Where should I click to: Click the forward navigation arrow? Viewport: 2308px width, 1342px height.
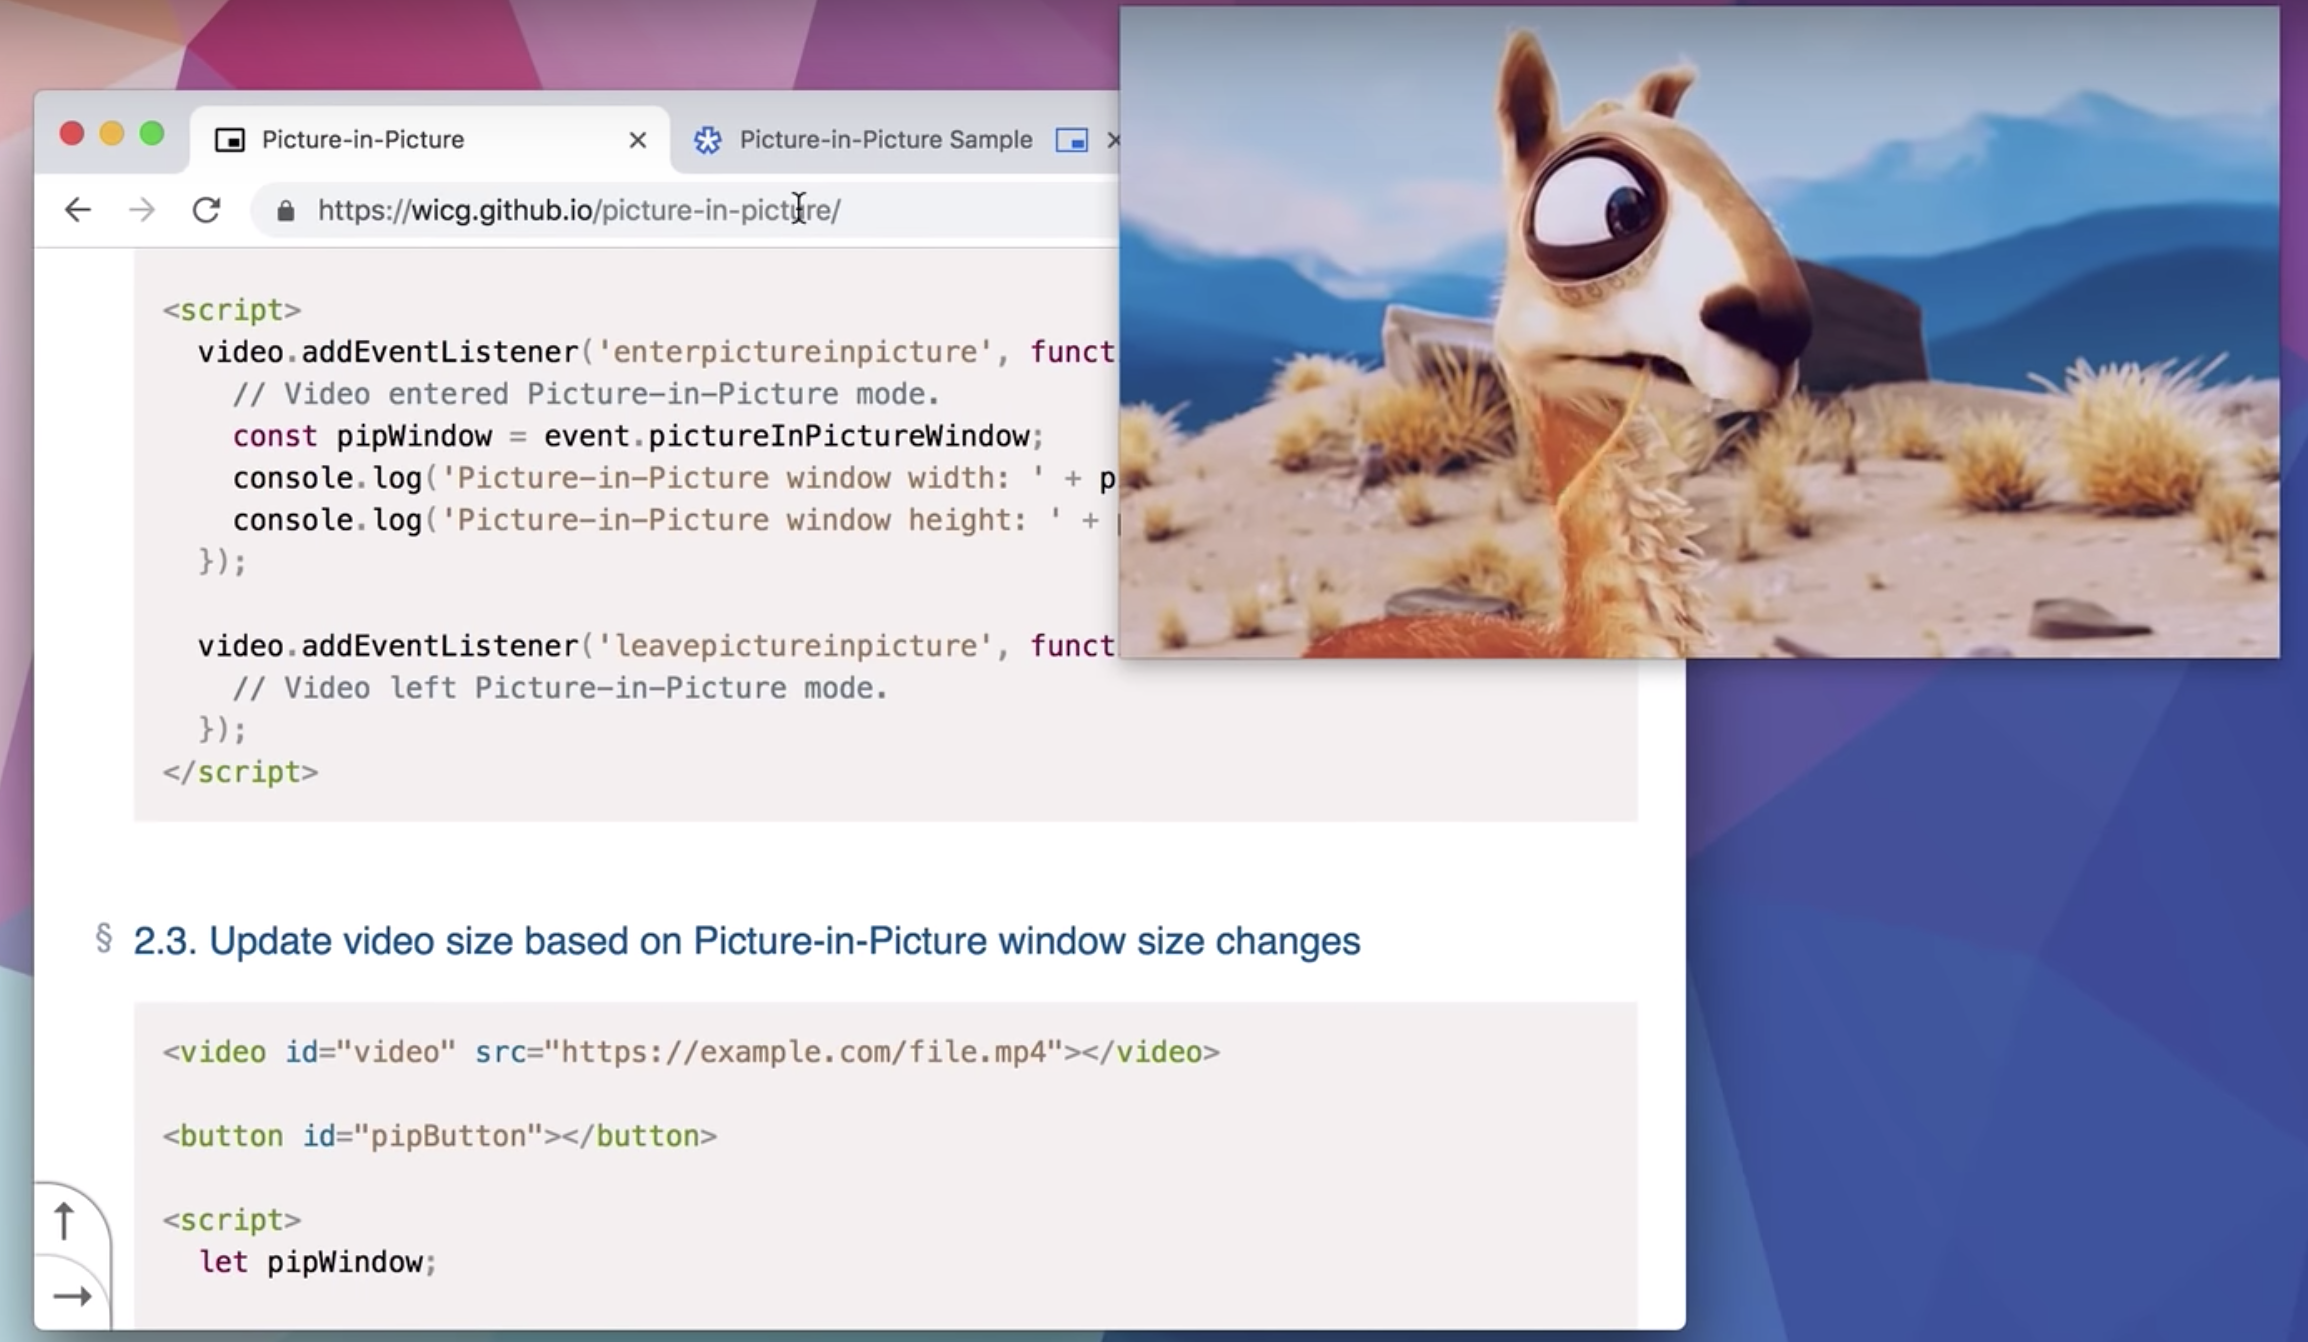142,209
